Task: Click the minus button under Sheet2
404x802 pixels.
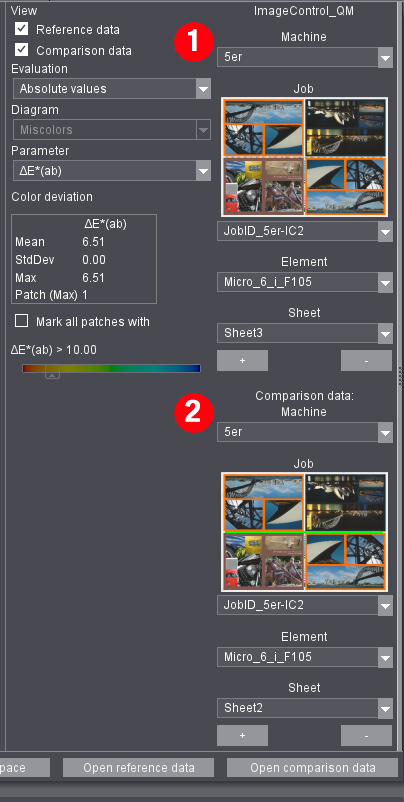Action: coord(367,736)
